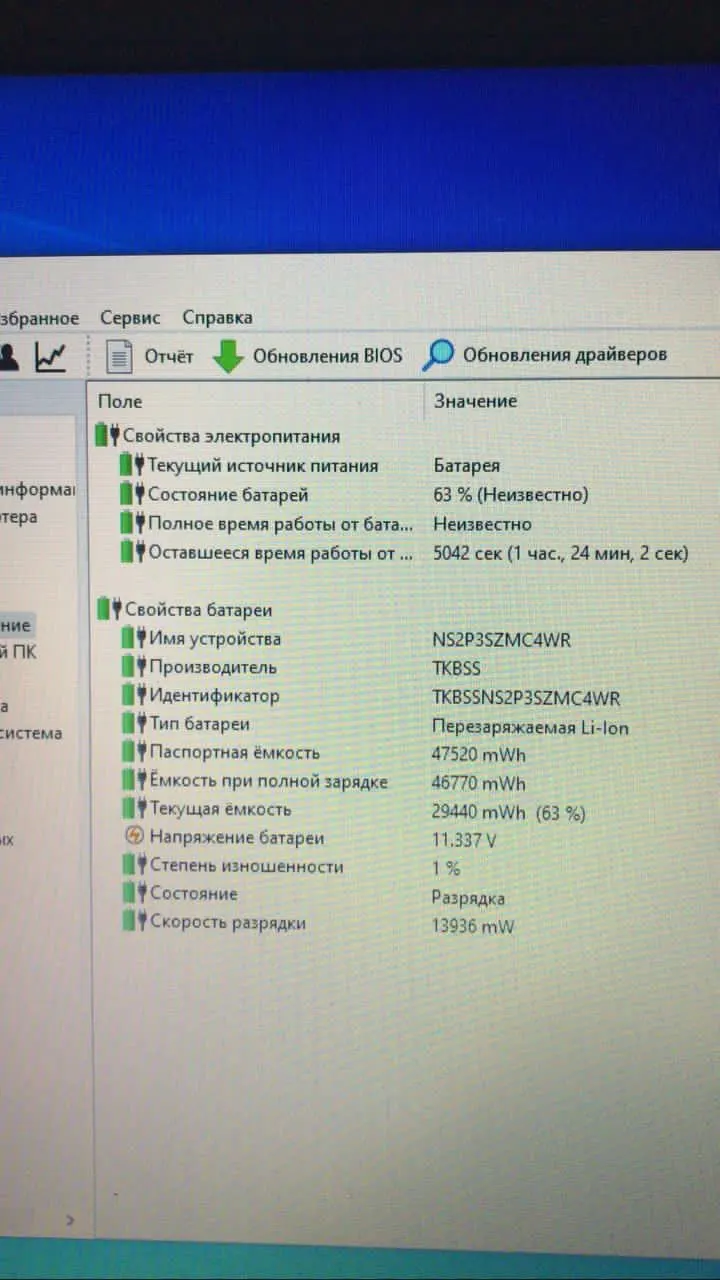Click the value 46770 mWh
The image size is (720, 1280).
[479, 784]
